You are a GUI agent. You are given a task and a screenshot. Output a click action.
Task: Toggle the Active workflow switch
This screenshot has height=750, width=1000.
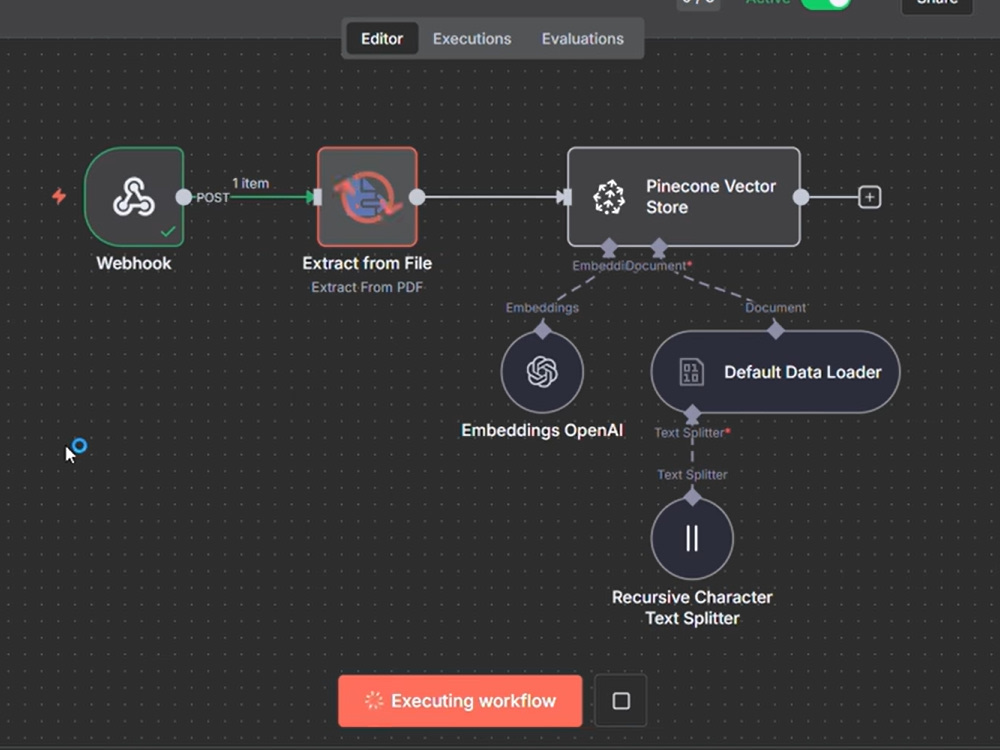click(826, 3)
